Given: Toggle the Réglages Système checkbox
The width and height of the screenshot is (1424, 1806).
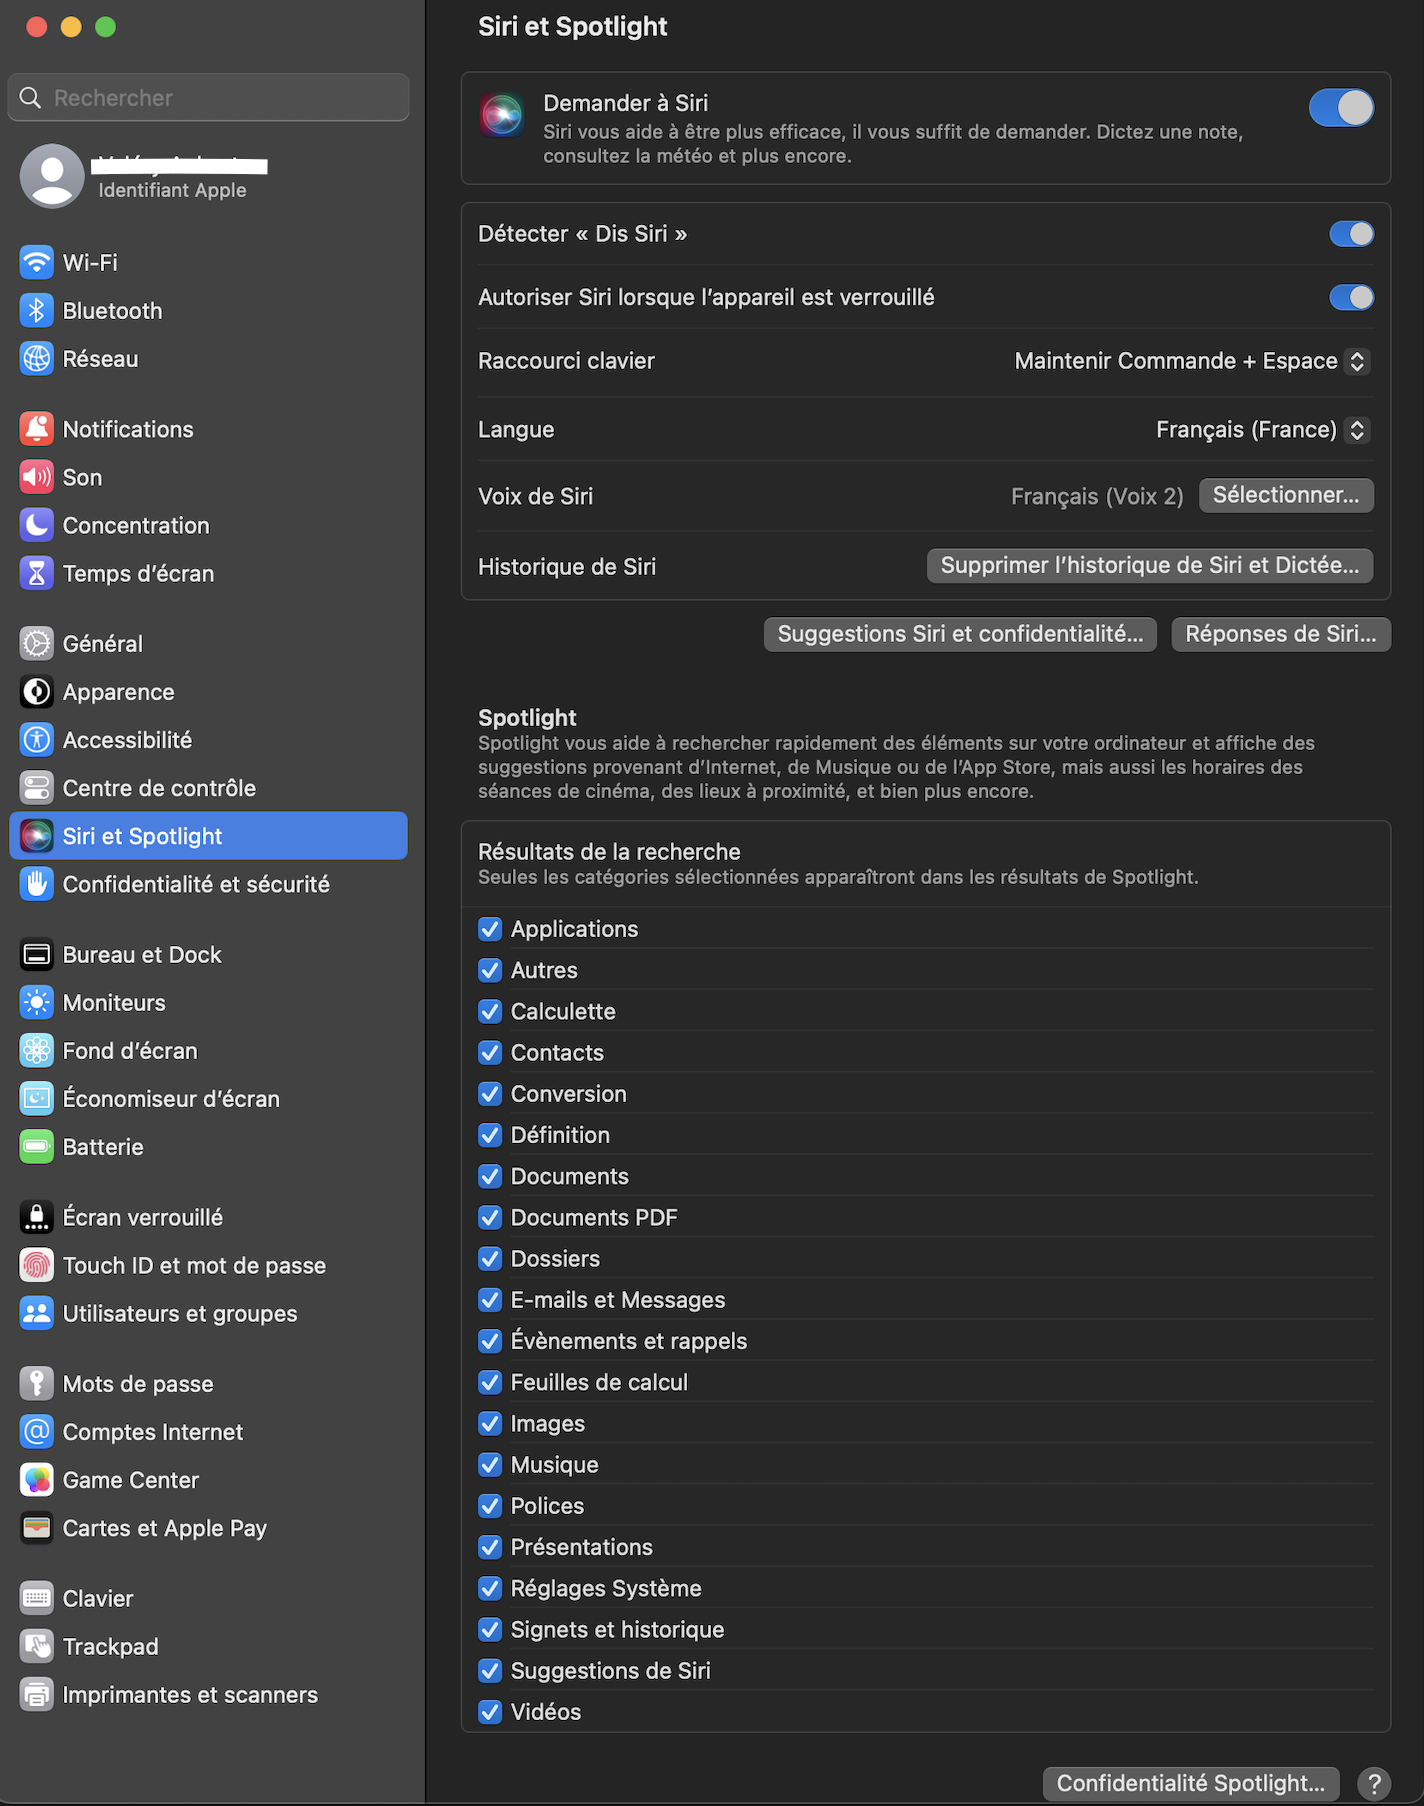Looking at the screenshot, I should (x=490, y=1588).
